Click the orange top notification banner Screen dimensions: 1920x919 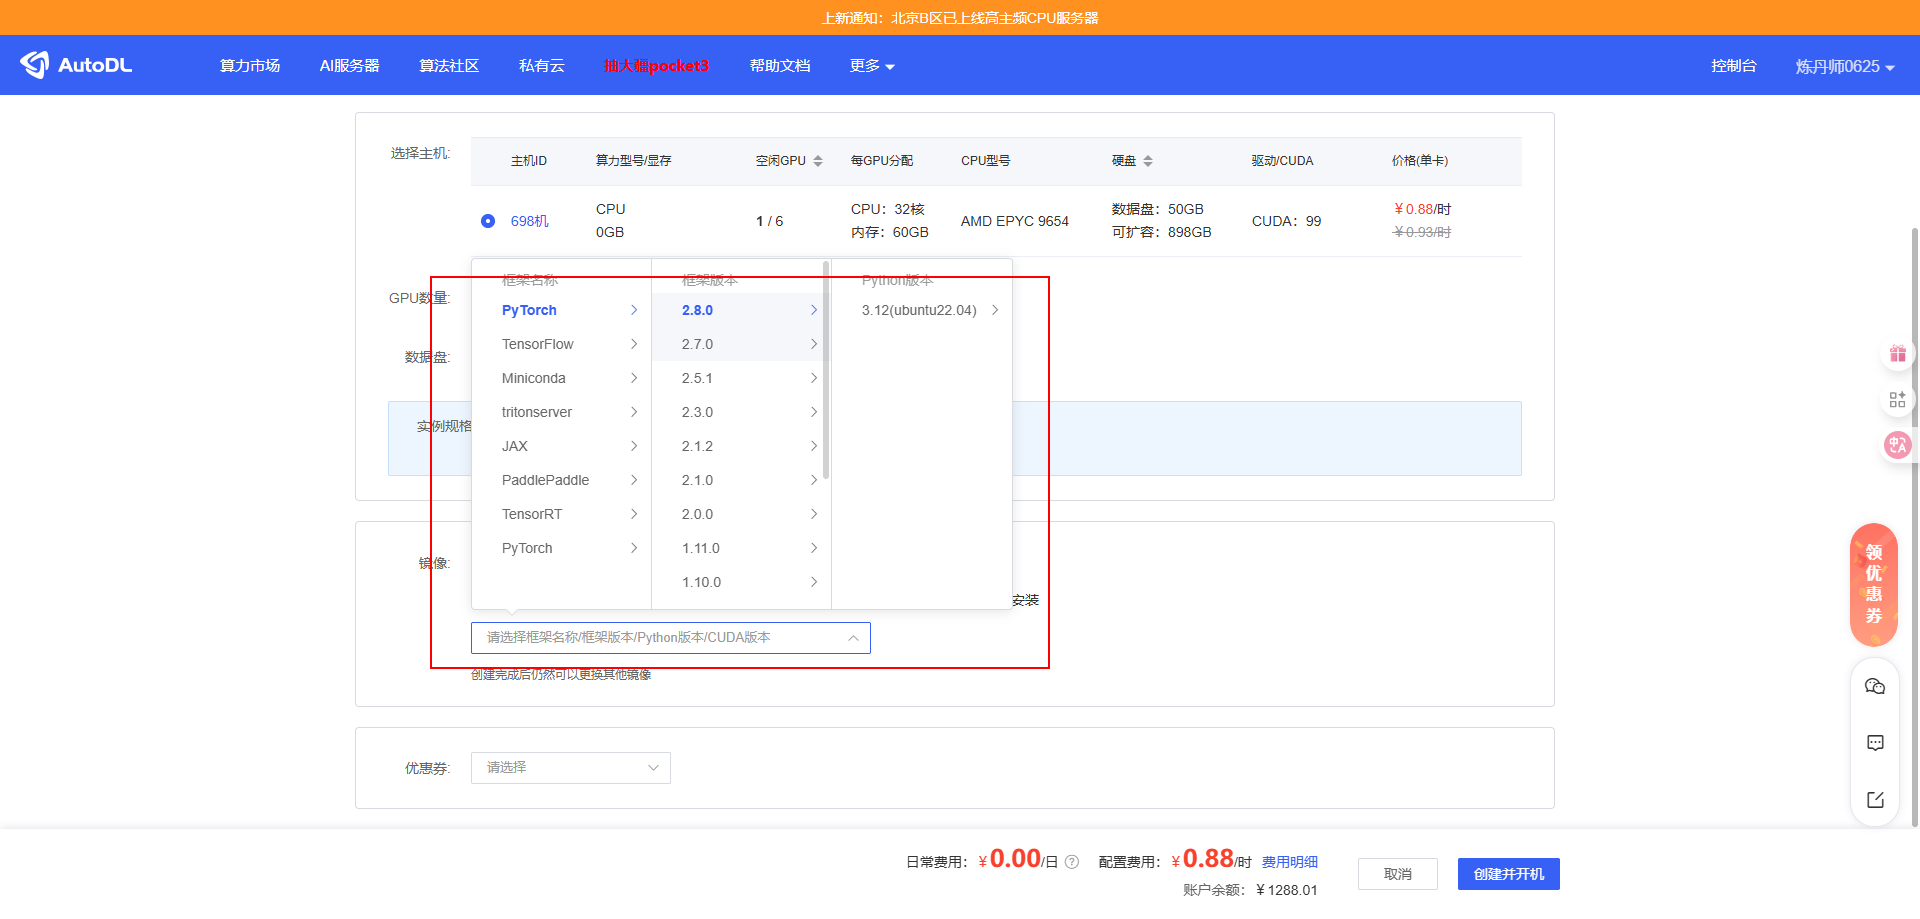(x=960, y=18)
